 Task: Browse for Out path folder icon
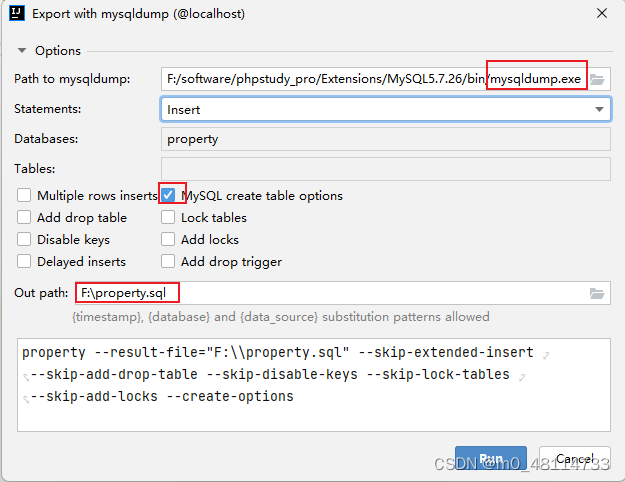click(597, 293)
